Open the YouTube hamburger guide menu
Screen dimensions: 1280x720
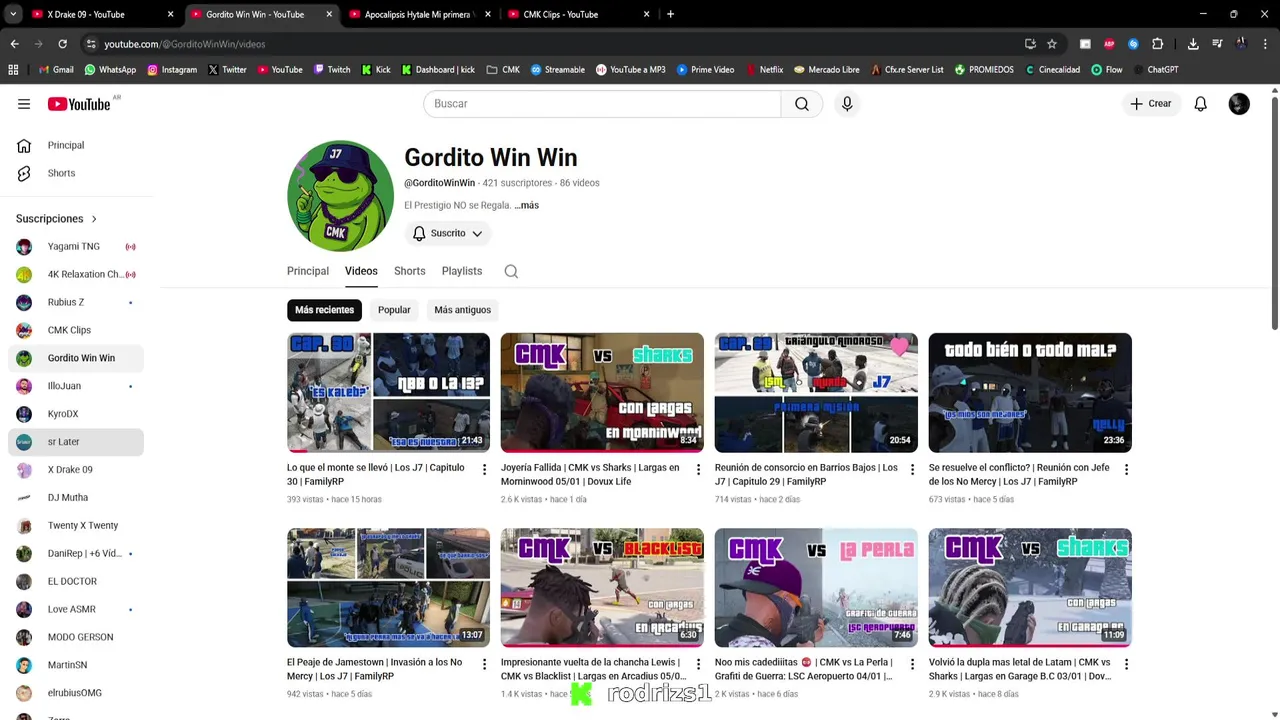24,104
